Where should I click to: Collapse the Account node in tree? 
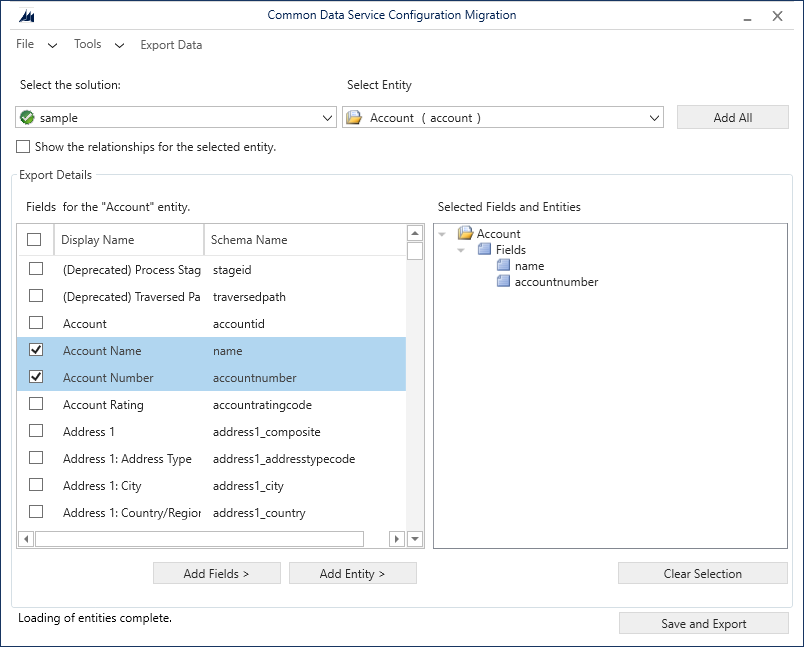click(442, 234)
